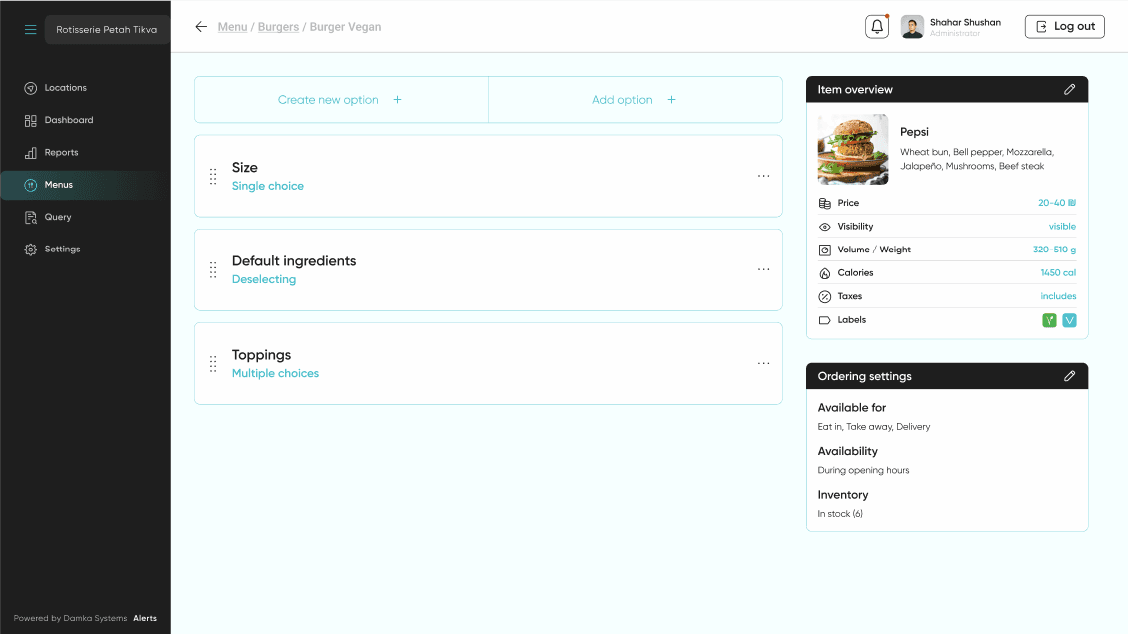The image size is (1128, 634).
Task: Open Dashboard in the sidebar
Action: (x=69, y=120)
